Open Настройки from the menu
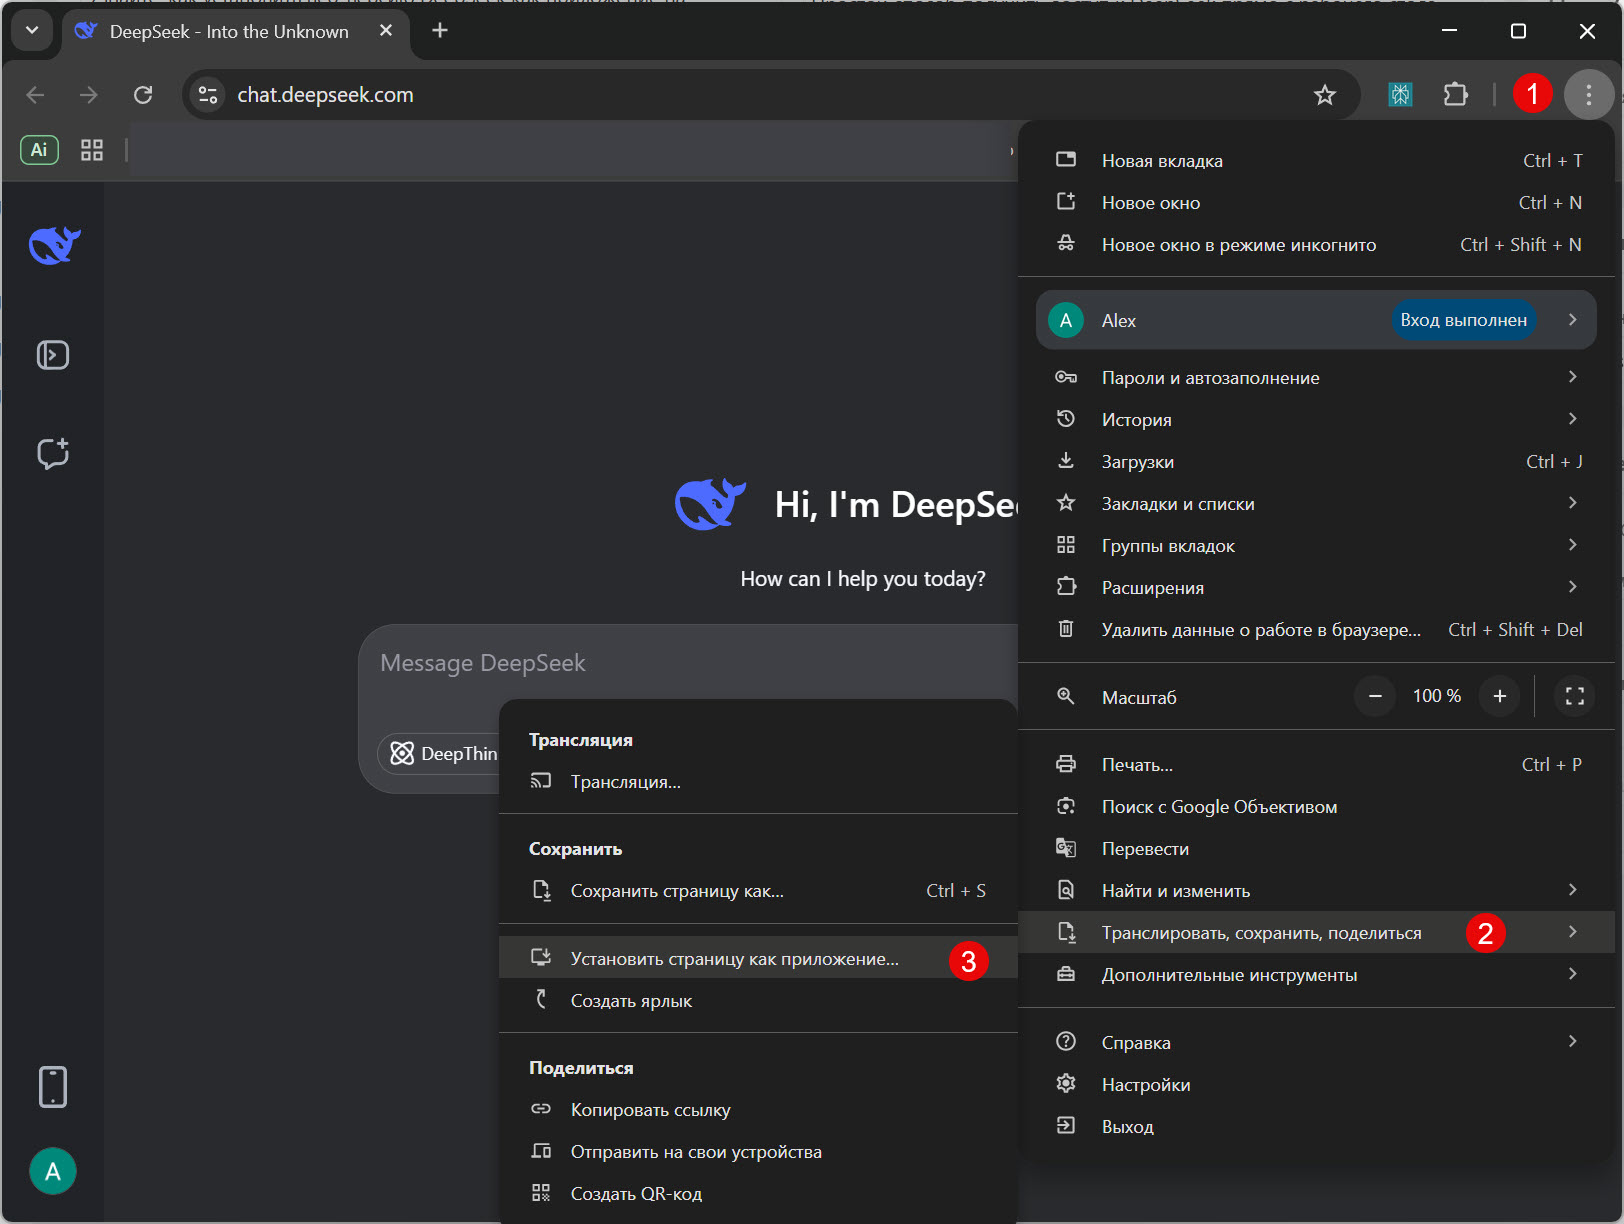The width and height of the screenshot is (1624, 1224). (1316, 1085)
